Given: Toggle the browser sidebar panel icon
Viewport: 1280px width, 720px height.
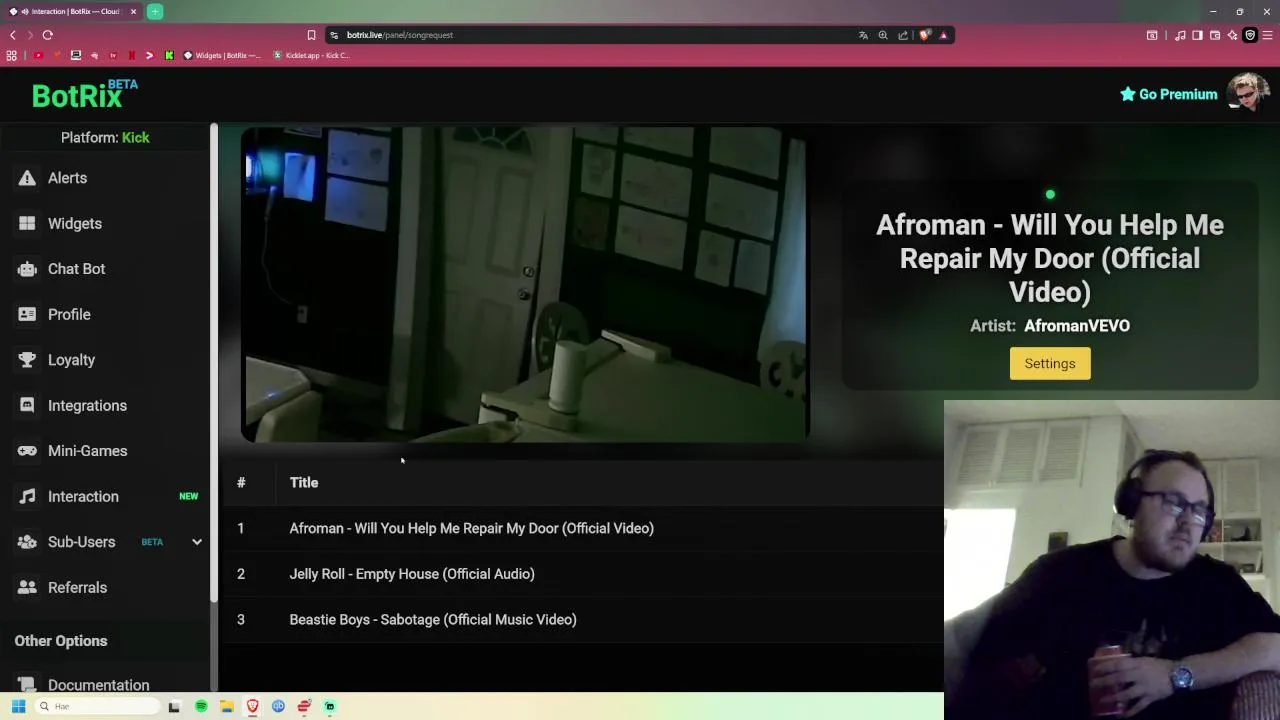Looking at the screenshot, I should [x=1197, y=35].
